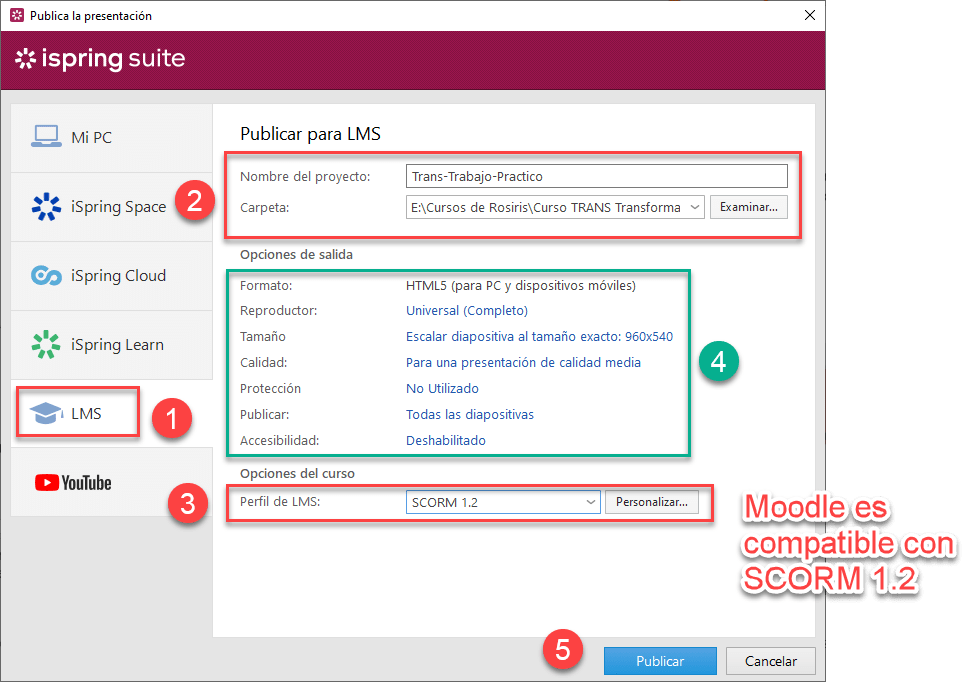The height and width of the screenshot is (682, 972).
Task: Click the blue iSpring Space star icon
Action: 46,207
